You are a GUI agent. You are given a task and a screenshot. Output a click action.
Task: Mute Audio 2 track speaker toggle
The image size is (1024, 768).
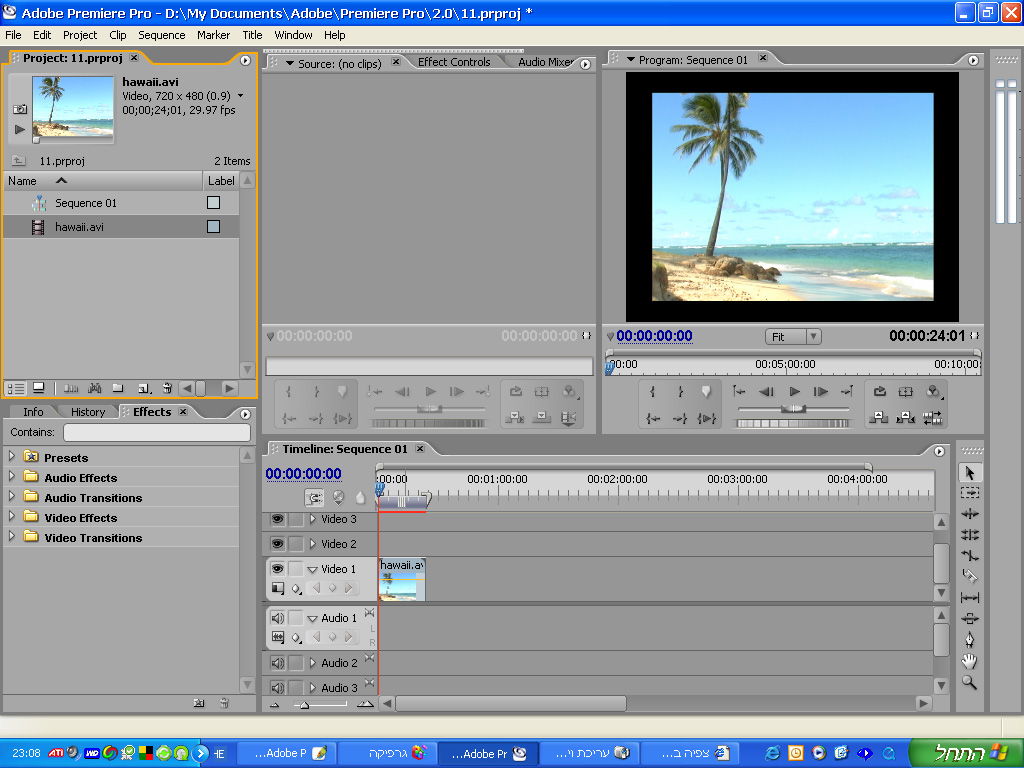click(278, 663)
